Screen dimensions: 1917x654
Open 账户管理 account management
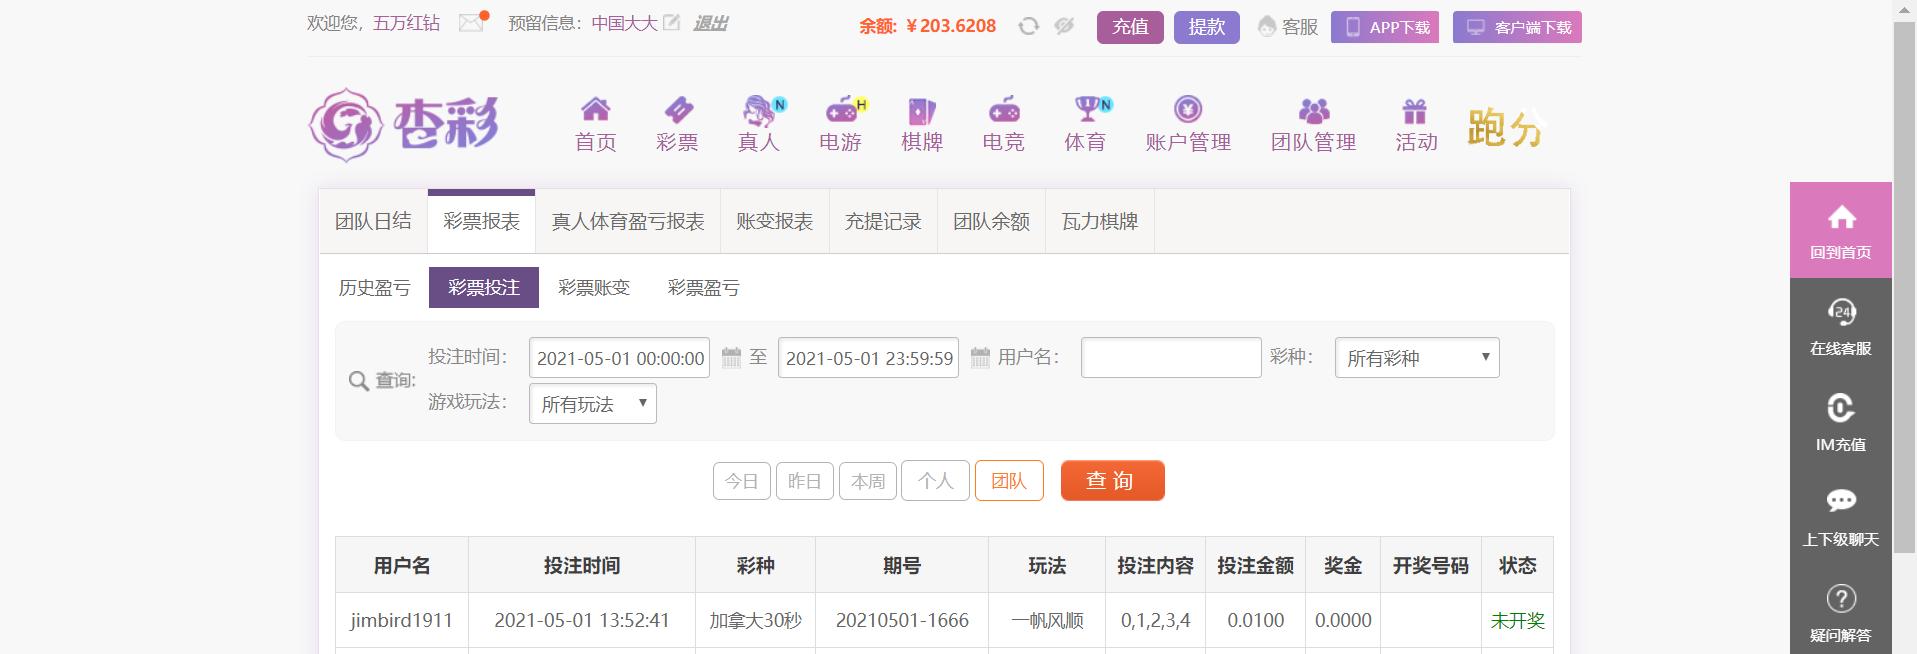[x=1188, y=125]
